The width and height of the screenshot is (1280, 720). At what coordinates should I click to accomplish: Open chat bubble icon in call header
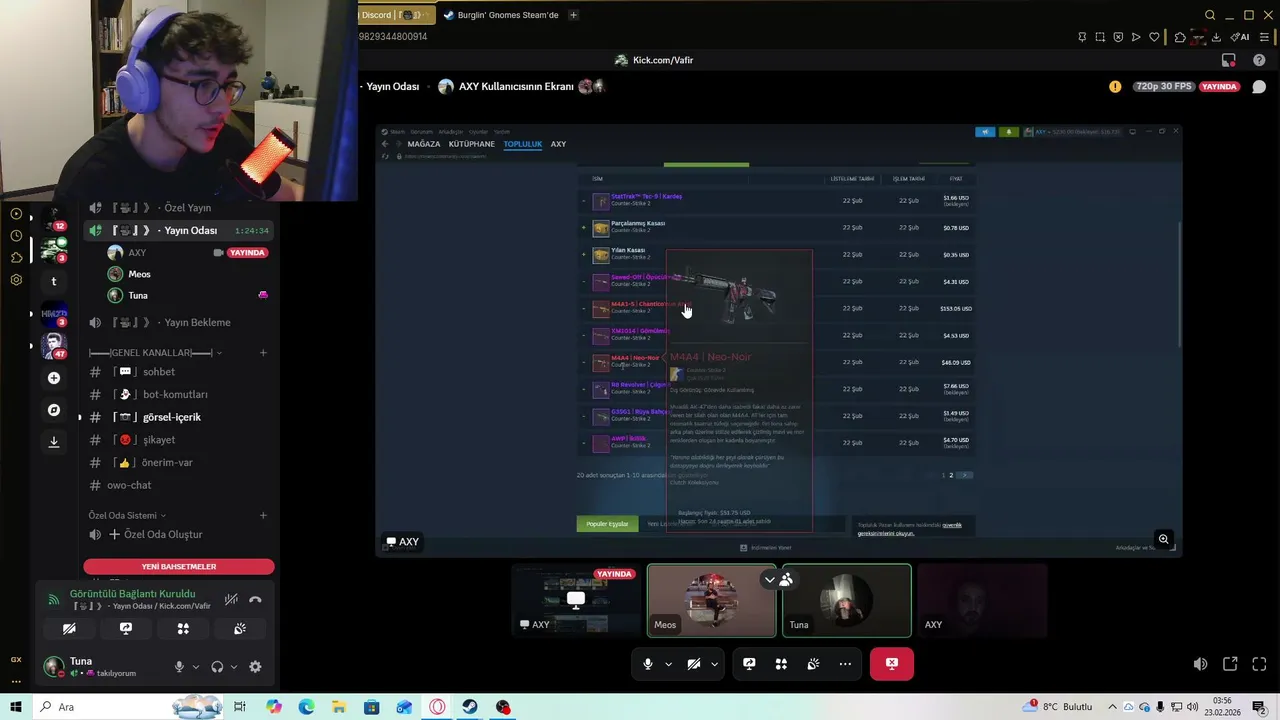click(x=1259, y=87)
